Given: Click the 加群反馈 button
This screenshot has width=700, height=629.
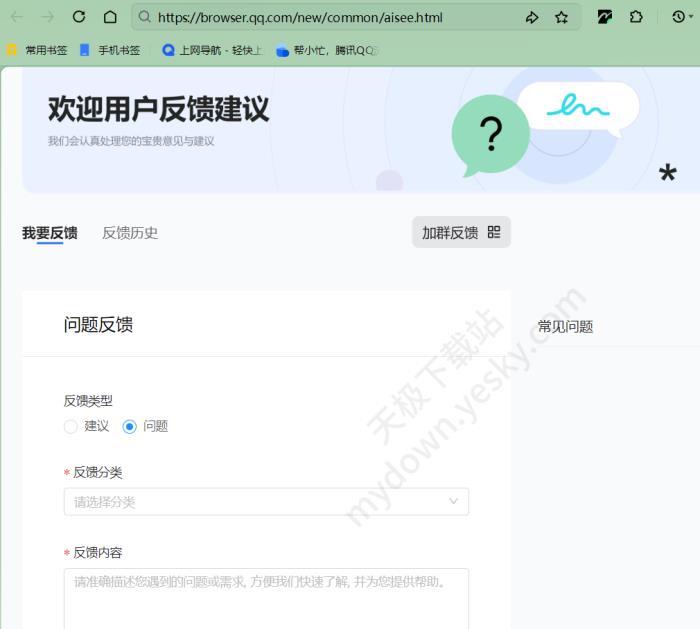Looking at the screenshot, I should 461,232.
